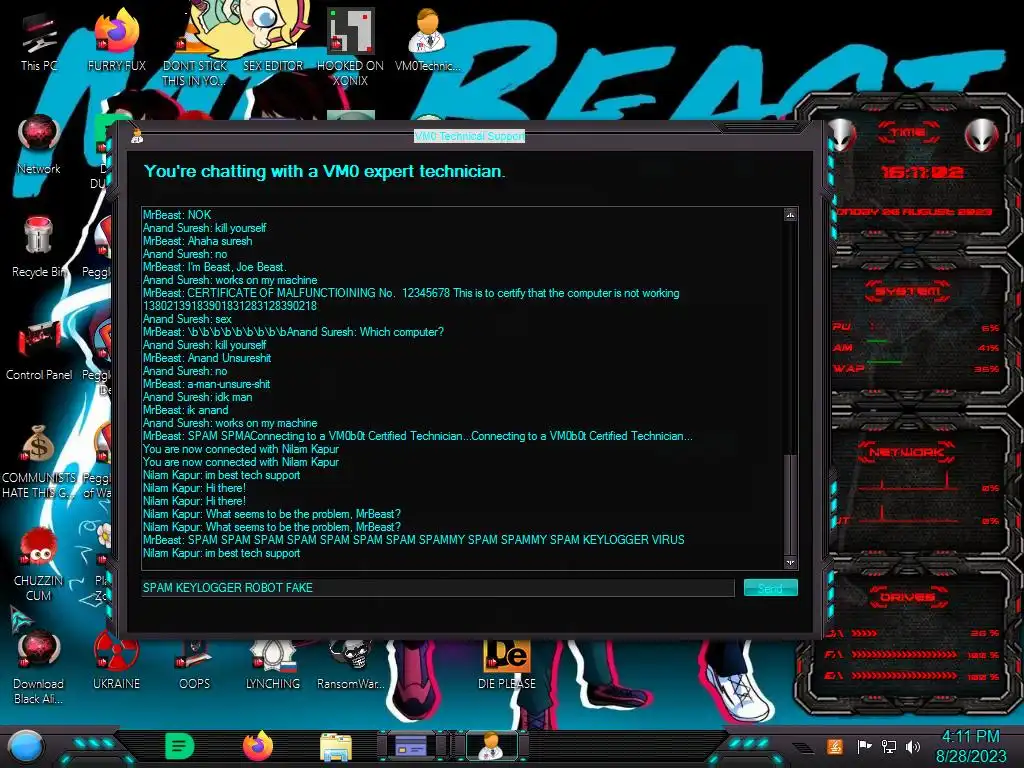Click the DRIVES widget header

click(x=908, y=597)
